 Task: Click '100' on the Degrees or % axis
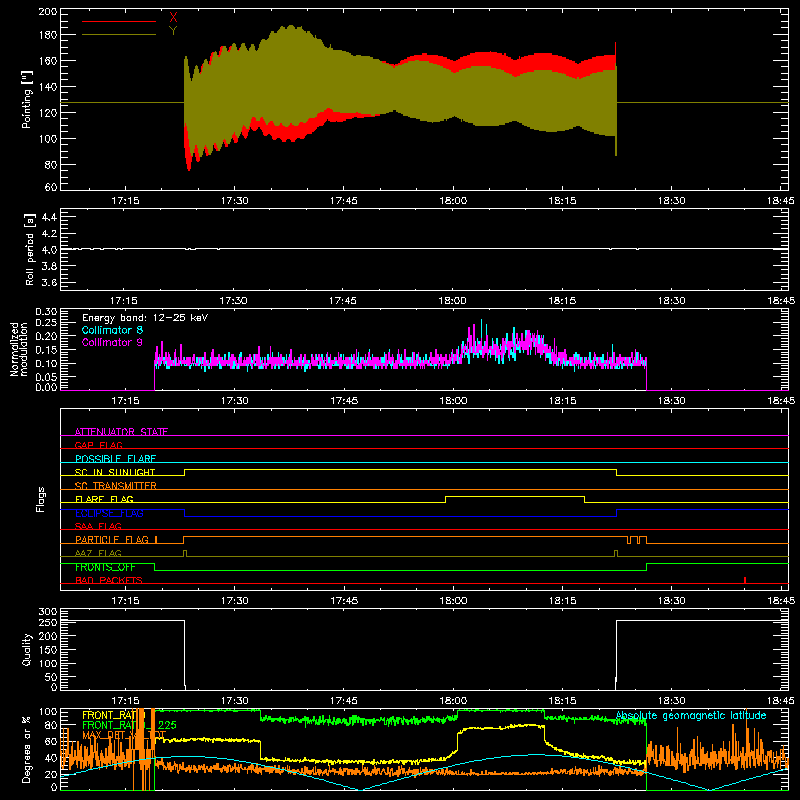click(47, 712)
